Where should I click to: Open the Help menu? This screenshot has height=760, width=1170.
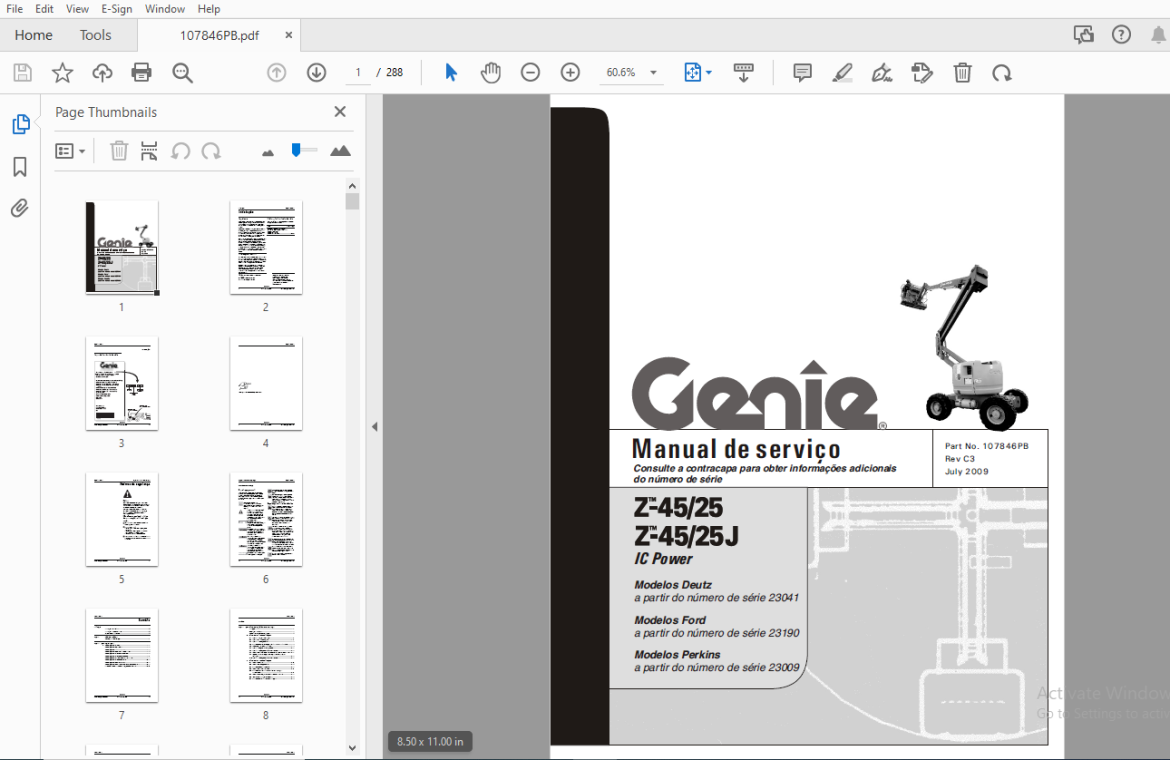[x=209, y=9]
